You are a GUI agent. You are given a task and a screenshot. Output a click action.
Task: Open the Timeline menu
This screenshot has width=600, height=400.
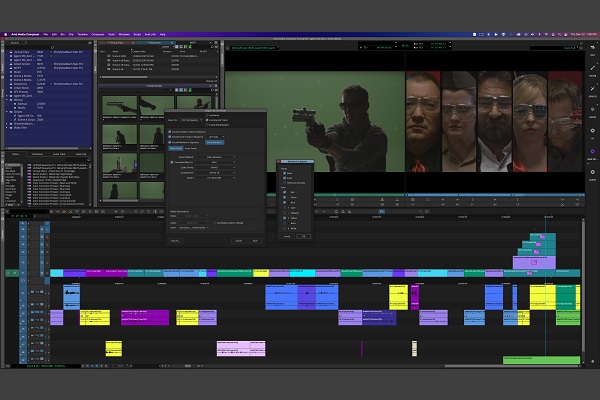click(x=83, y=34)
